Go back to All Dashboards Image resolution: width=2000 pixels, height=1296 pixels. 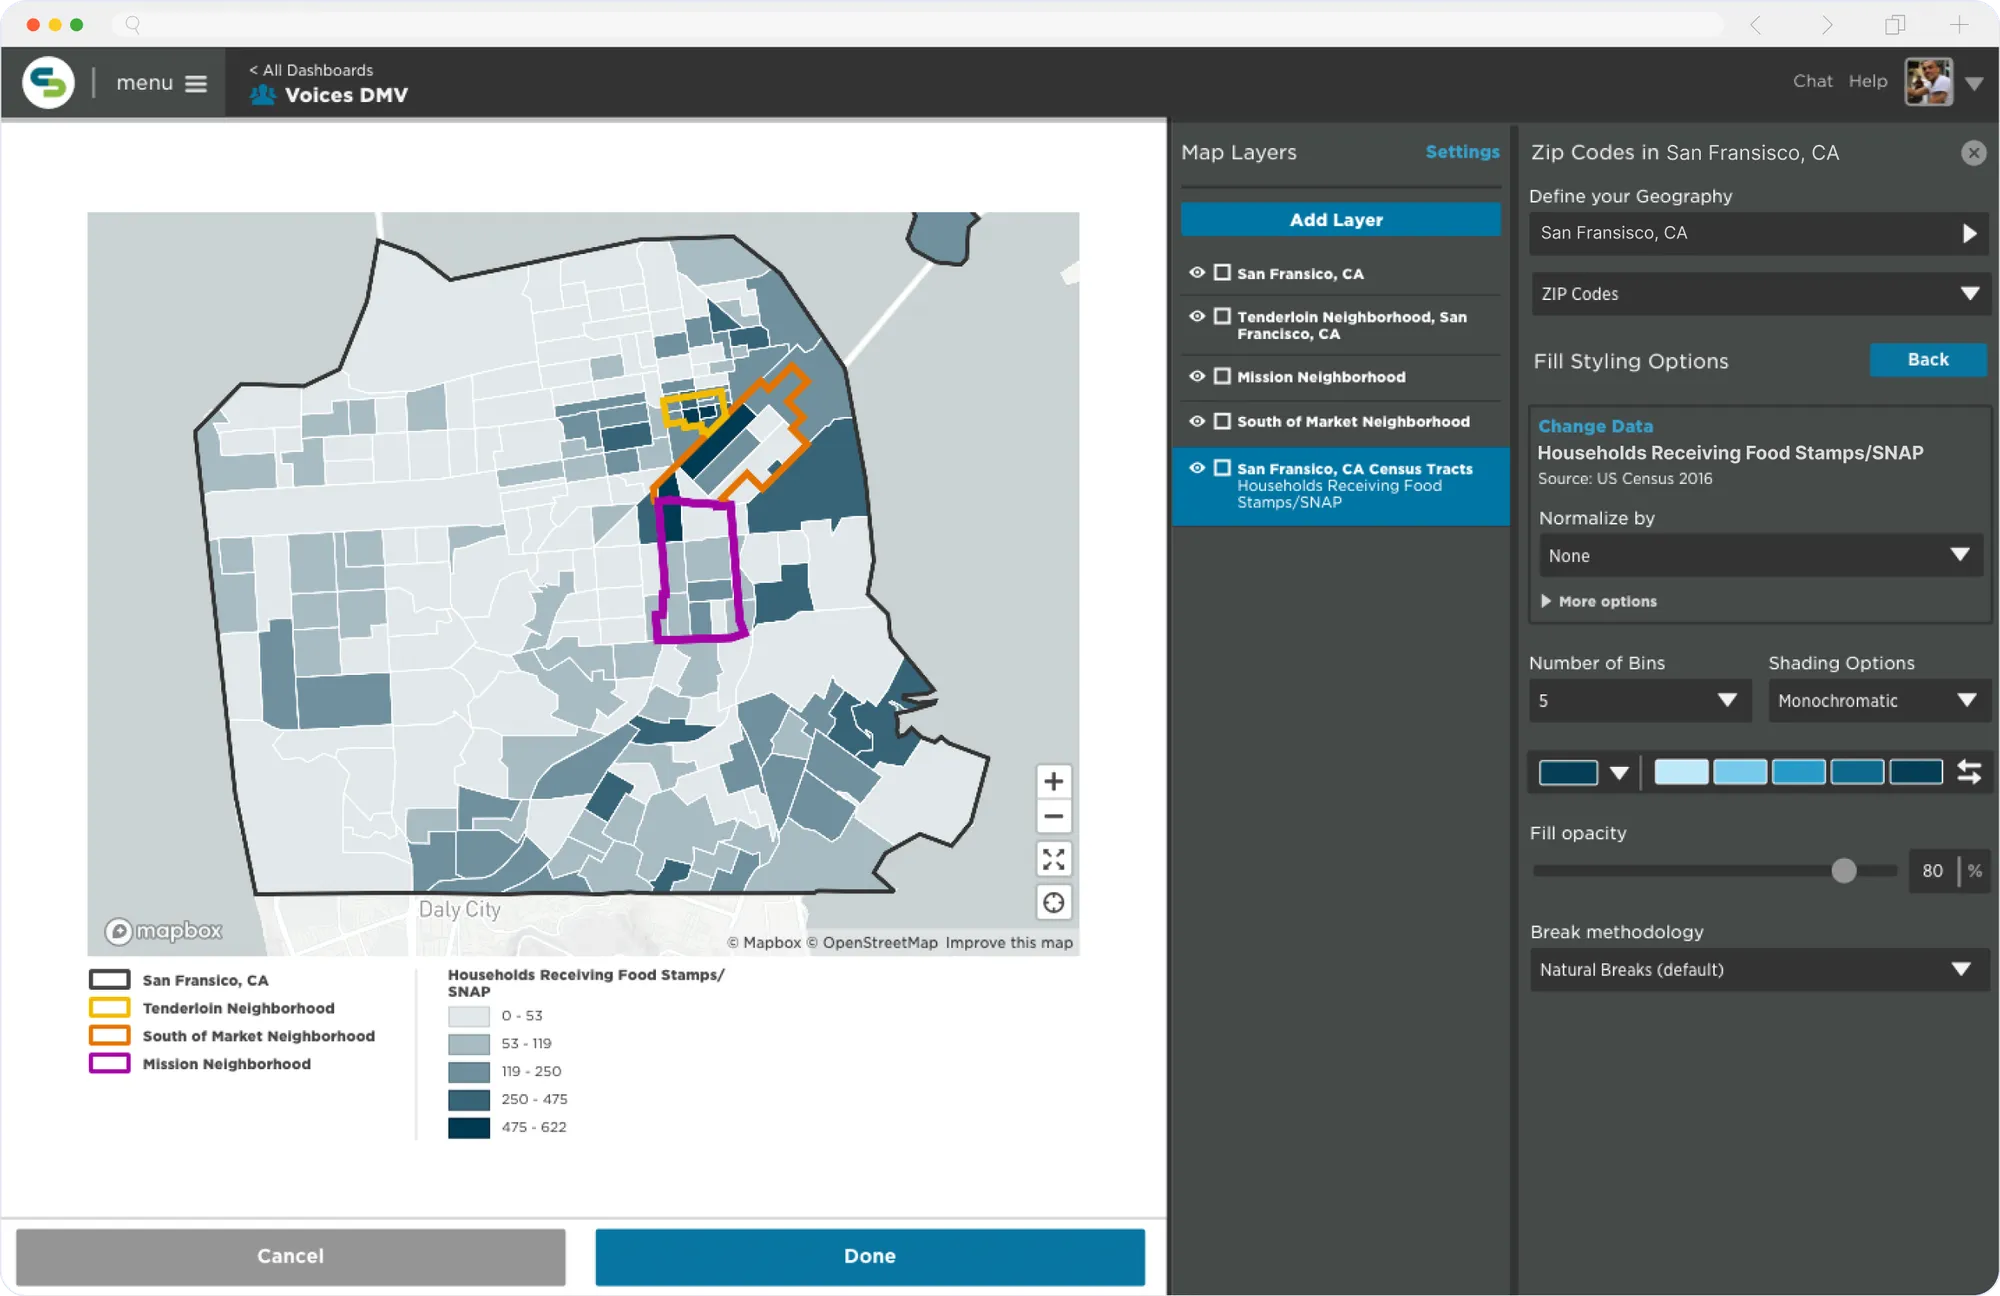(x=311, y=70)
